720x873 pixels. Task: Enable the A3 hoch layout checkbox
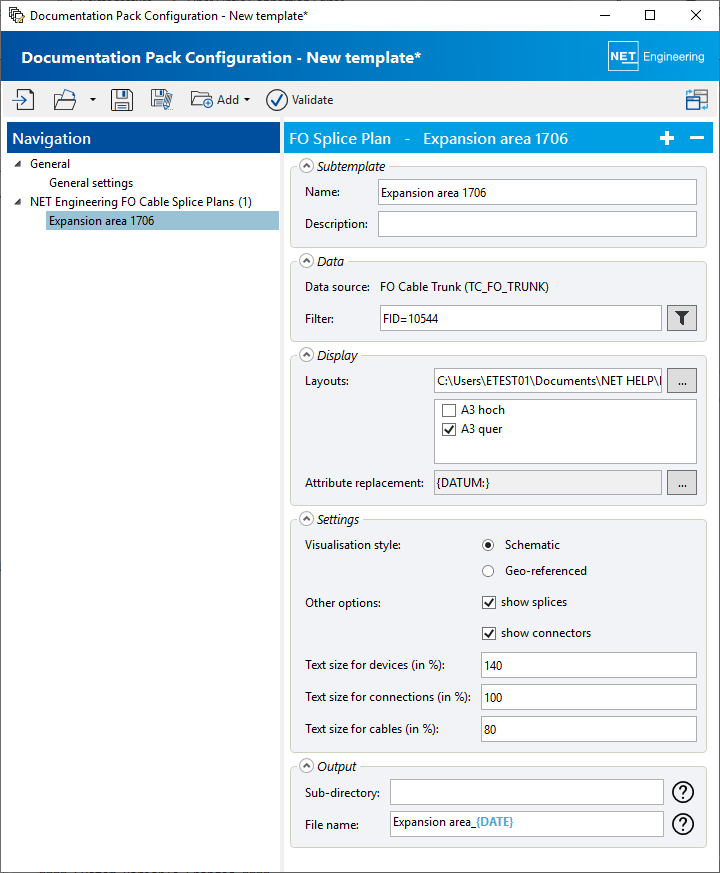tap(449, 410)
